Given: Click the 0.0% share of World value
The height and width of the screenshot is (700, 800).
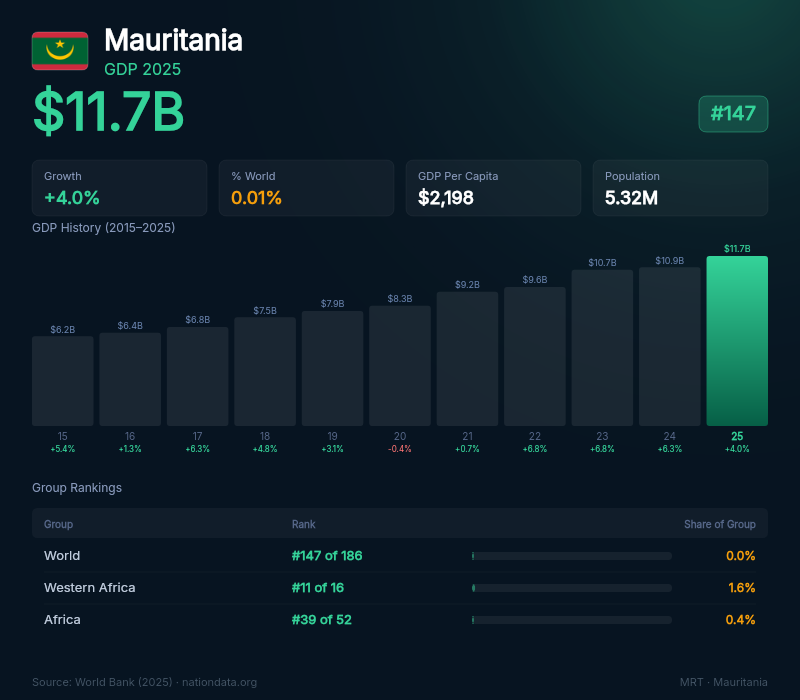Looking at the screenshot, I should click(740, 556).
